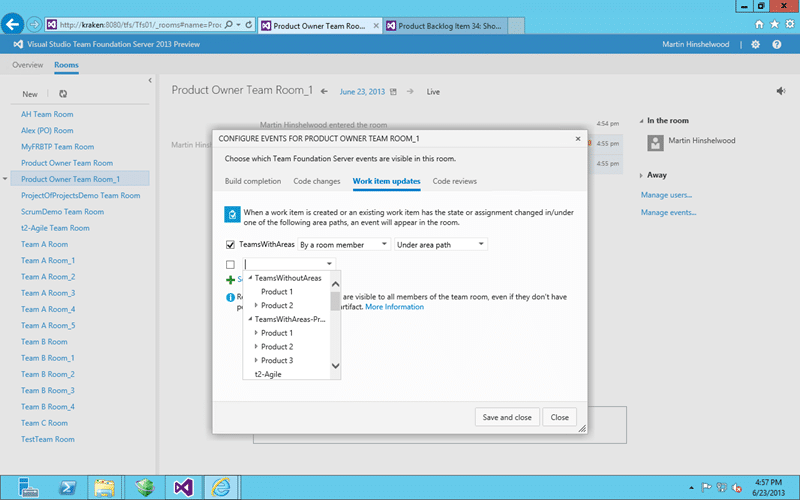Collapse the TeamsWithoutAreas tree node
The width and height of the screenshot is (800, 500).
[x=250, y=278]
